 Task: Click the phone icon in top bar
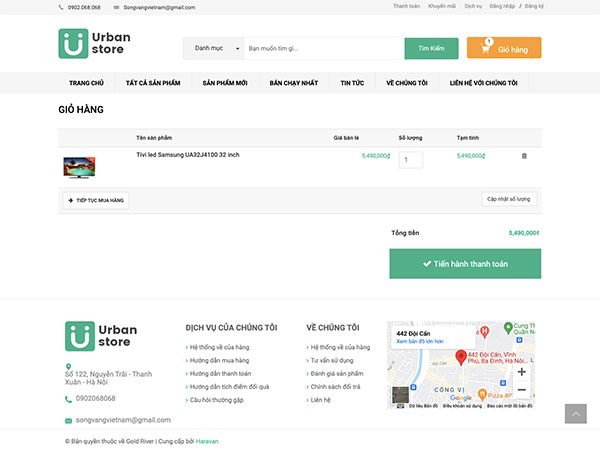pyautogui.click(x=61, y=7)
